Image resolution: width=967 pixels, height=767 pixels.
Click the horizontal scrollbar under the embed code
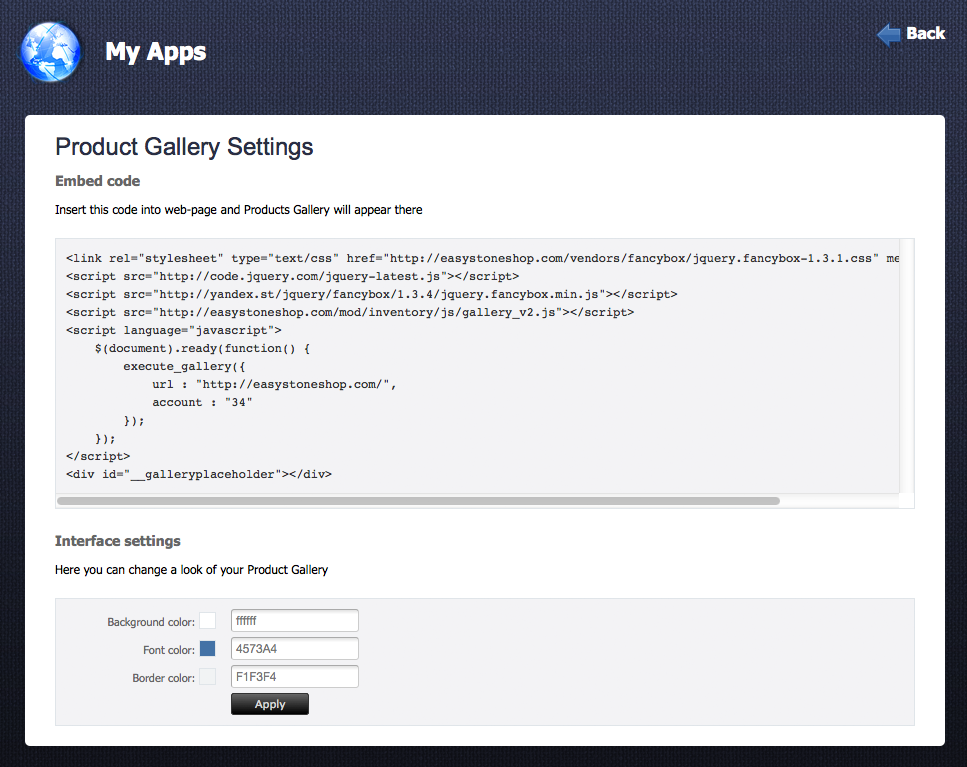click(x=420, y=500)
